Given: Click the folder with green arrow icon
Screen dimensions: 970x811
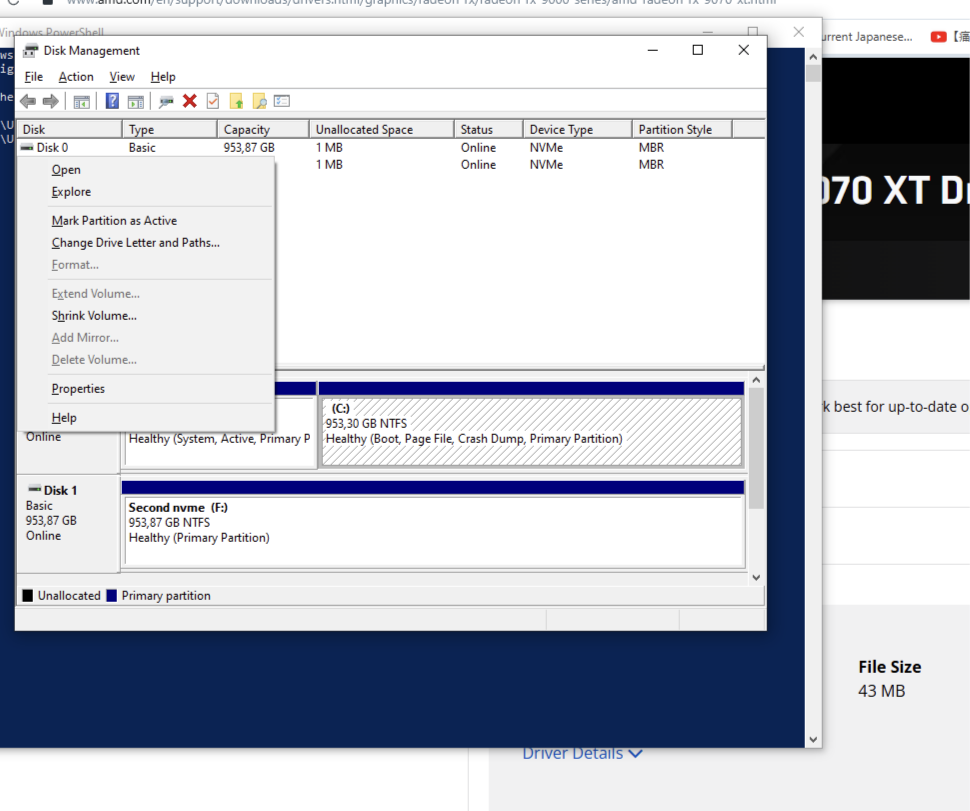Looking at the screenshot, I should pos(236,101).
